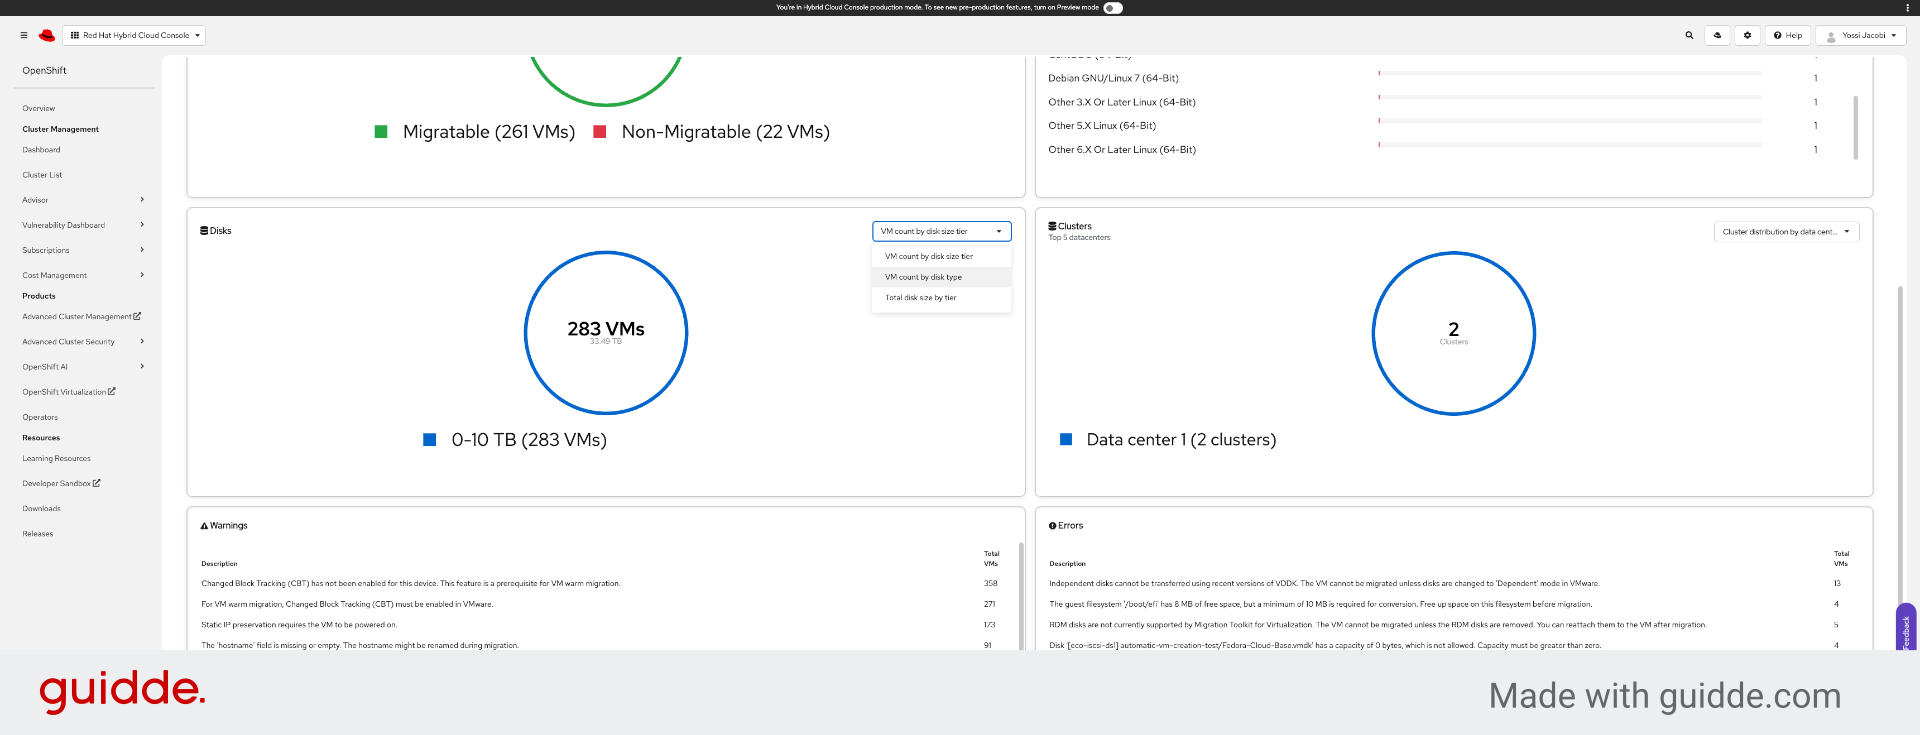1920x735 pixels.
Task: Open the kebab menu in top banner
Action: pos(1907,7)
